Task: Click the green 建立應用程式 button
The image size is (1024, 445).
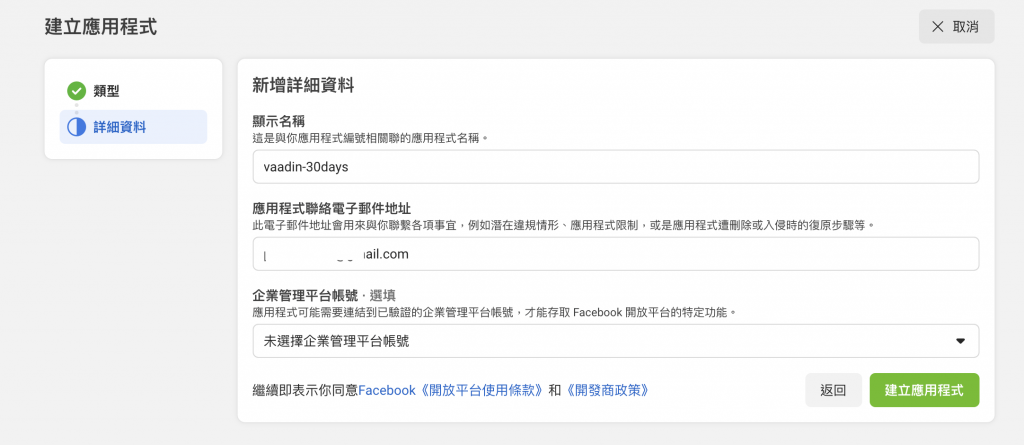Action: click(924, 391)
